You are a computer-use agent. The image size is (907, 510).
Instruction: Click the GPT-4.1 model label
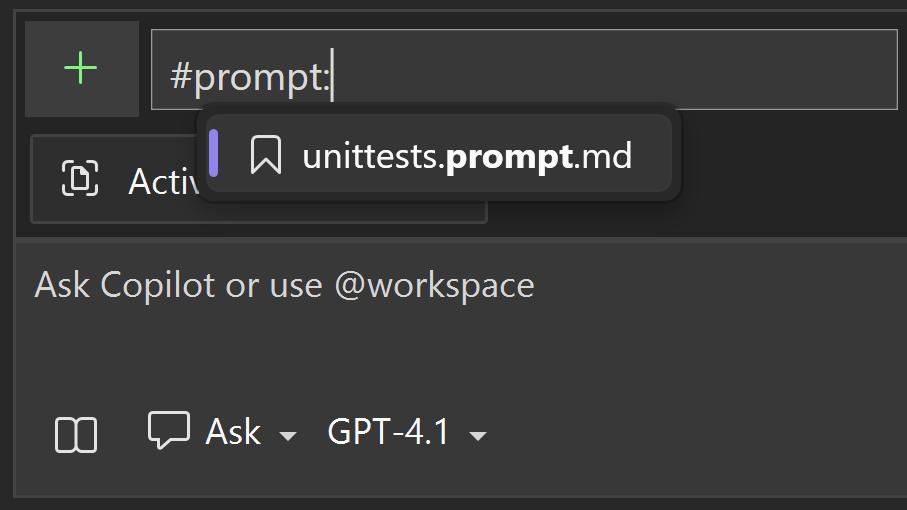coord(388,432)
